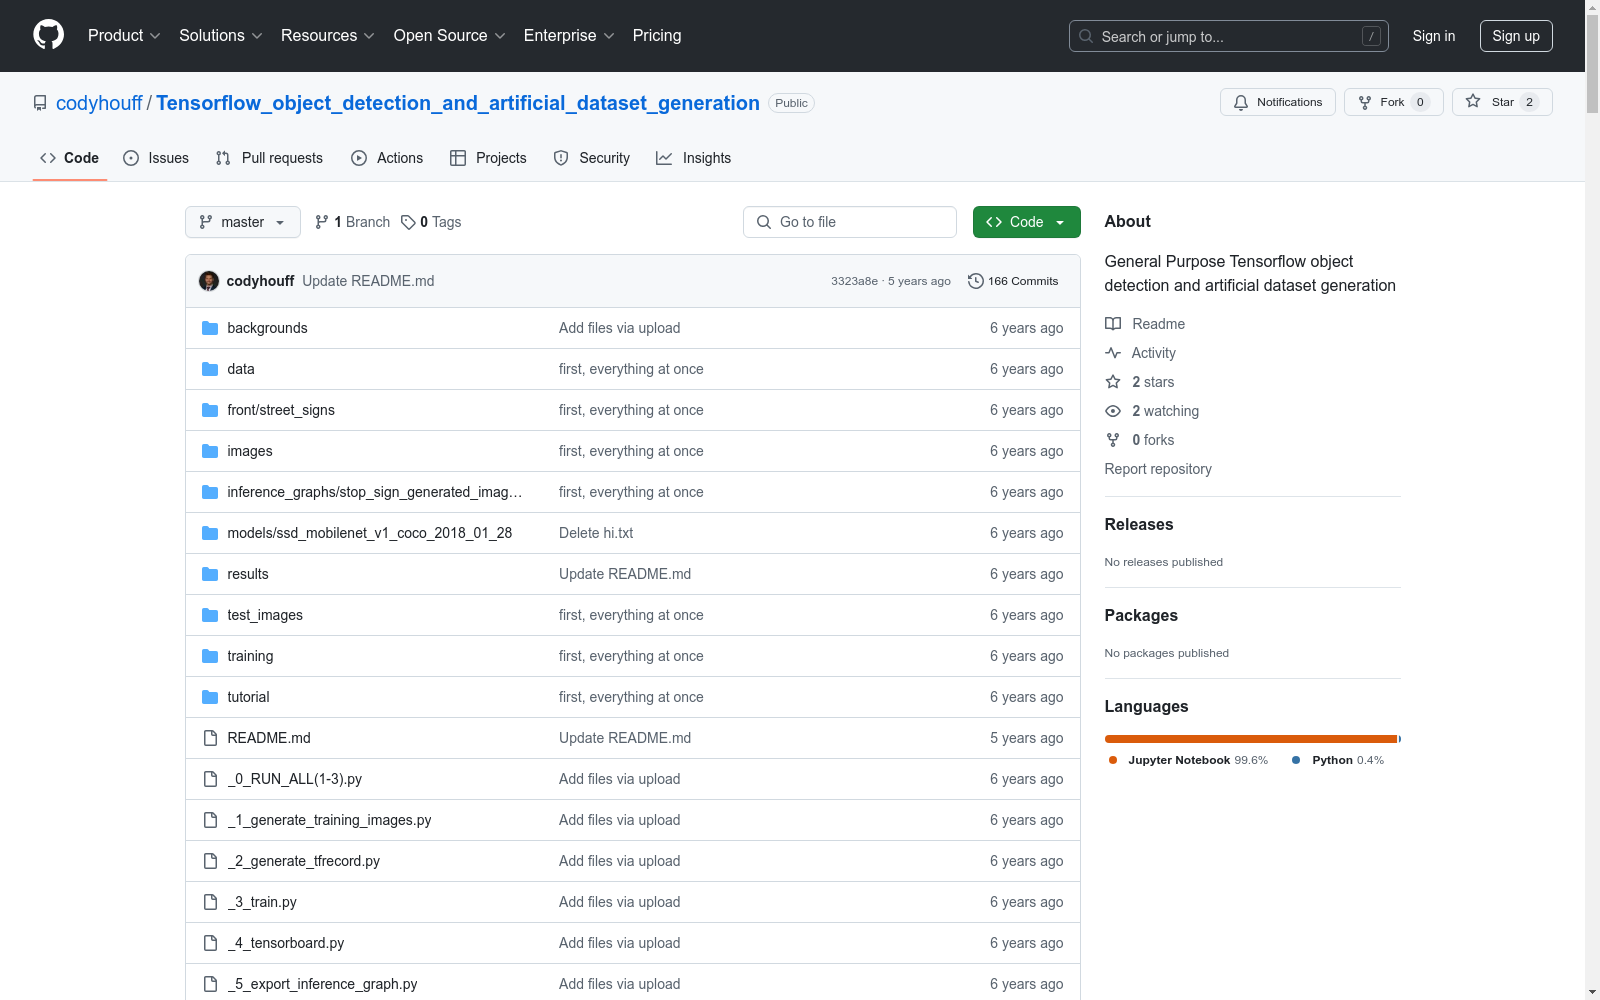Click the _4_tensorboard.py file icon
The height and width of the screenshot is (1000, 1600).
(210, 943)
